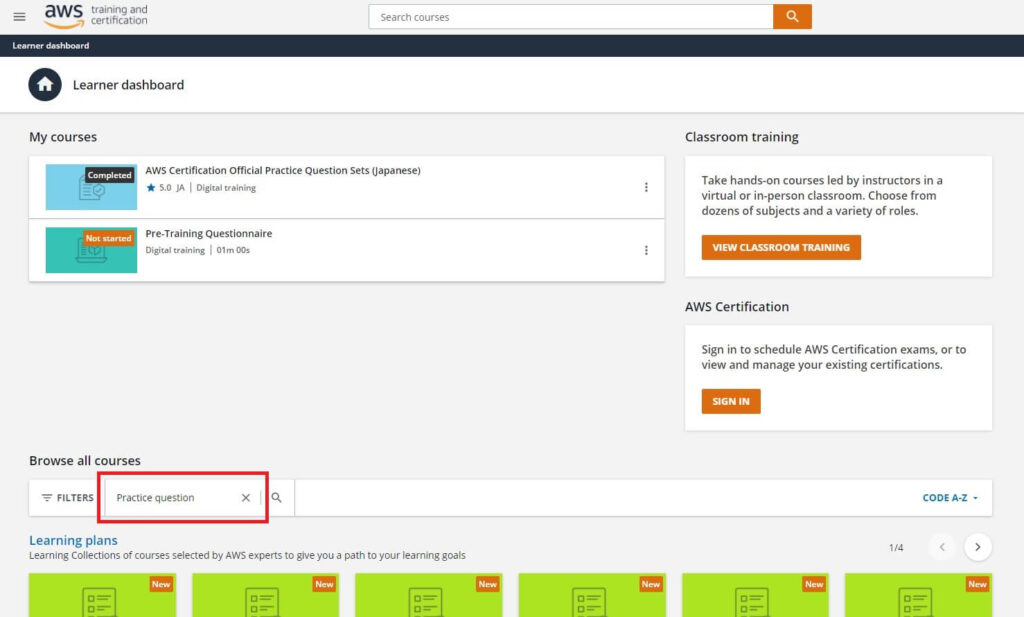Click the AWS training and certification logo
1024x617 pixels.
tap(96, 16)
